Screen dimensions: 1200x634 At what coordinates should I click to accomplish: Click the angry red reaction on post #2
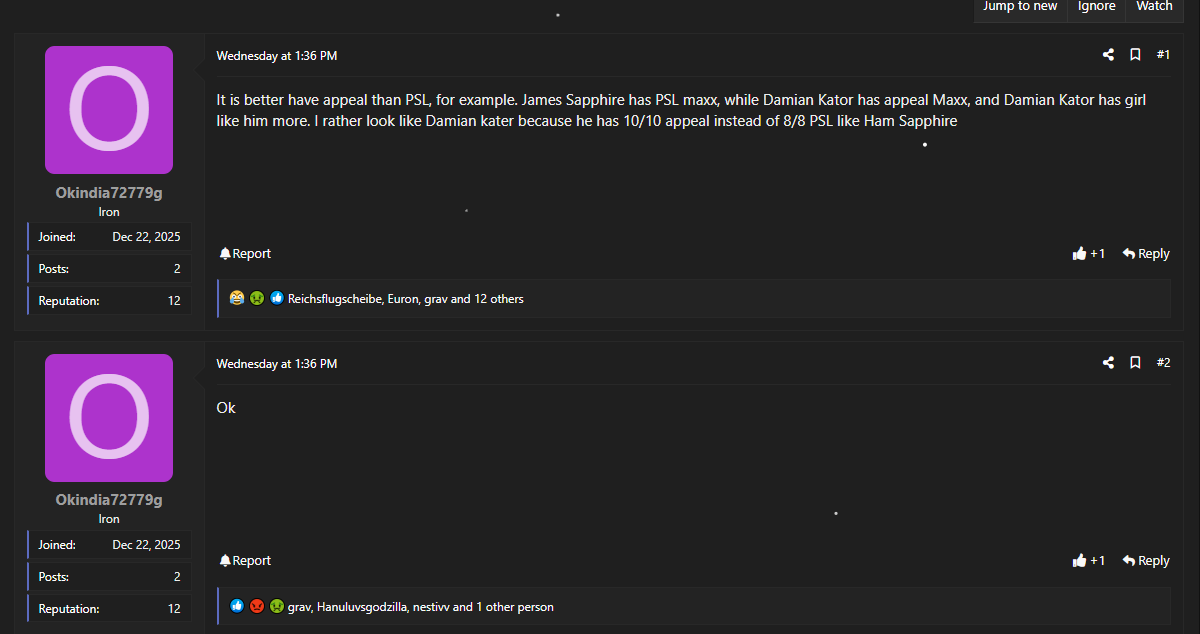pyautogui.click(x=257, y=606)
